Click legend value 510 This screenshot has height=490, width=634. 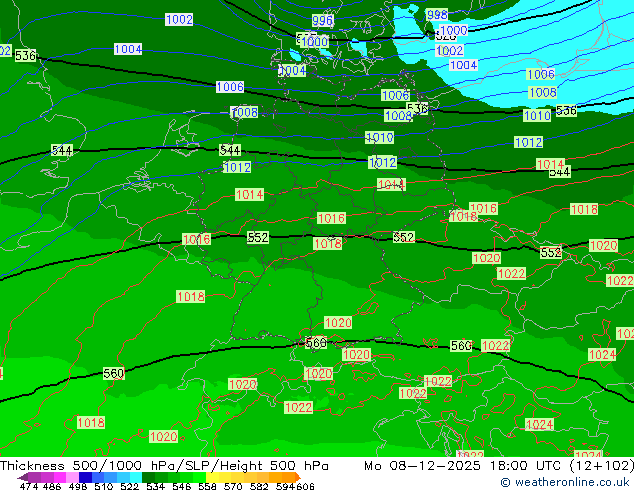(x=104, y=486)
